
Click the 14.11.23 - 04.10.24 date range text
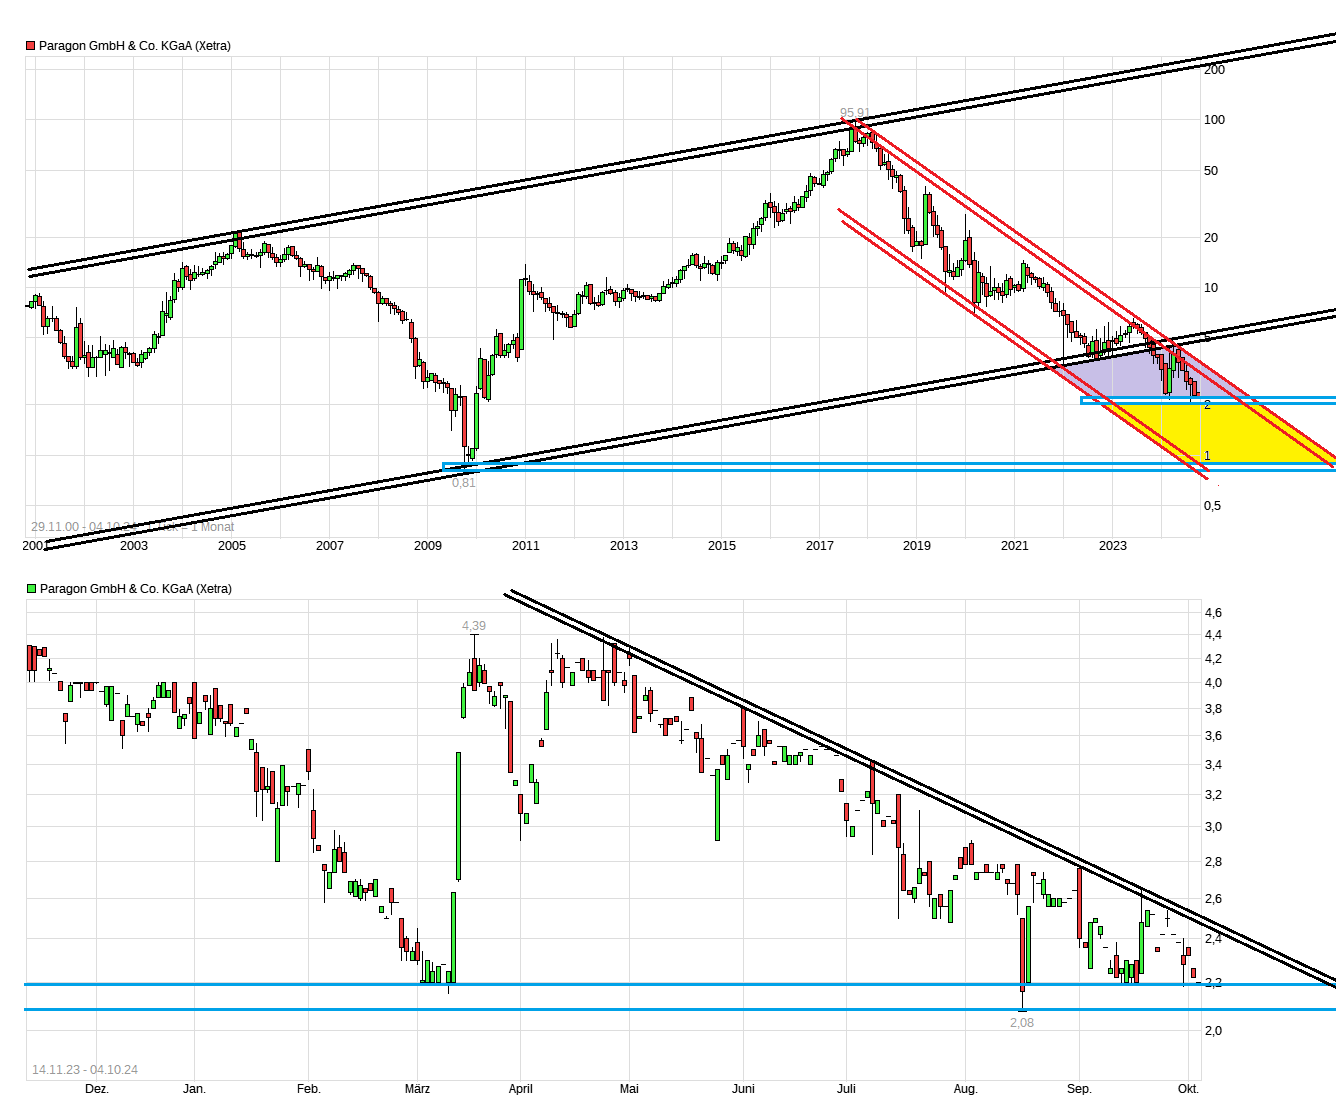point(87,1068)
